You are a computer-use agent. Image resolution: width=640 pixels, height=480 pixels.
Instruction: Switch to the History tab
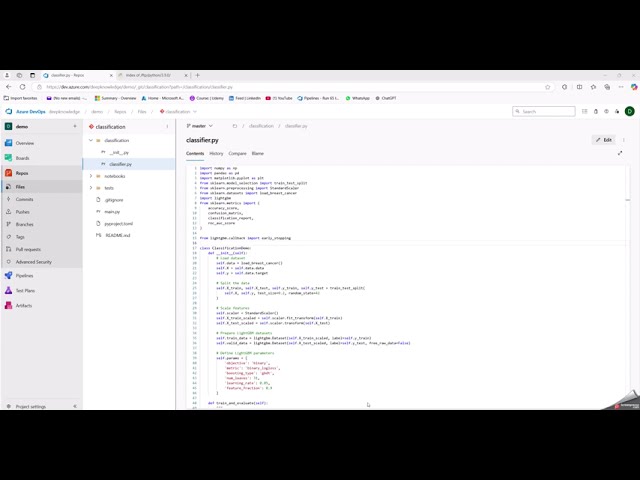coord(216,153)
